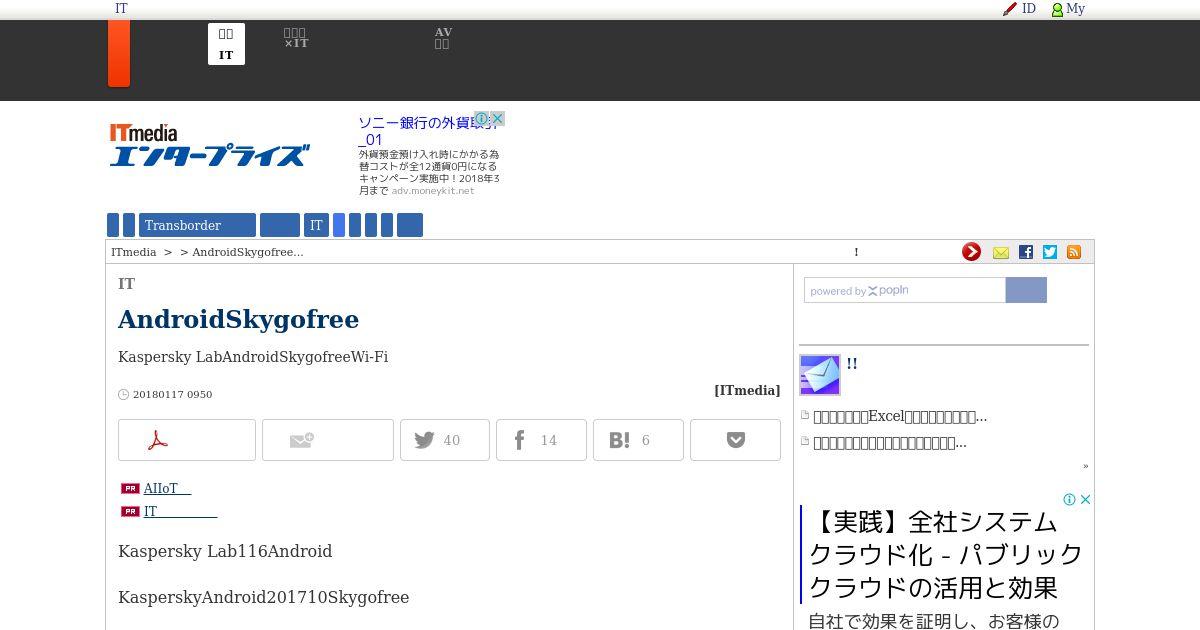Viewport: 1200px width, 630px height.
Task: Click the !! heading beside mail thumbnail
Action: 852,364
